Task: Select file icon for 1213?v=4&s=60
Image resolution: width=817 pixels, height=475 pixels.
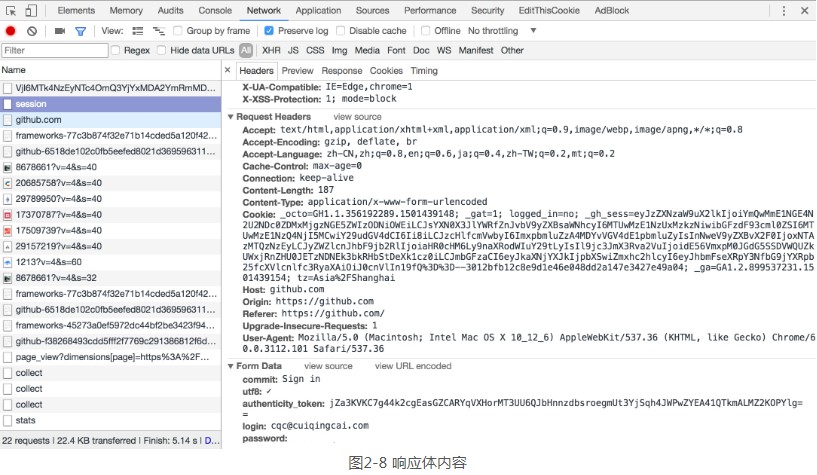Action: coord(7,262)
